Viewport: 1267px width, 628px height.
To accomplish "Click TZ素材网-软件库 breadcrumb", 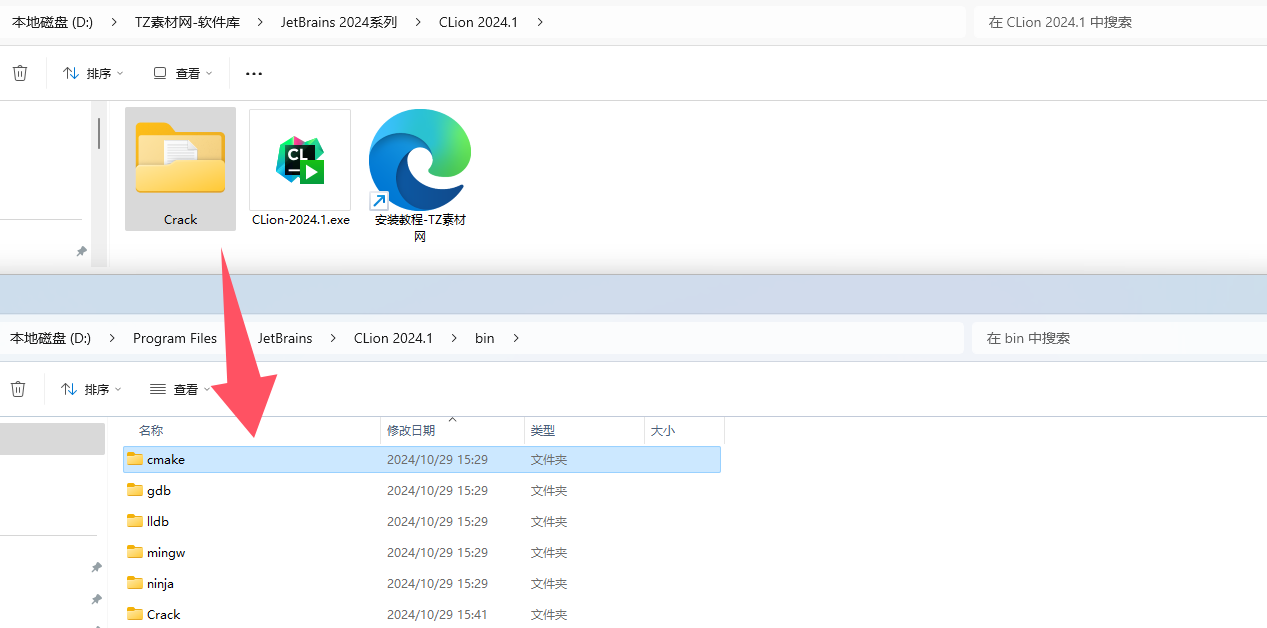I will click(188, 22).
